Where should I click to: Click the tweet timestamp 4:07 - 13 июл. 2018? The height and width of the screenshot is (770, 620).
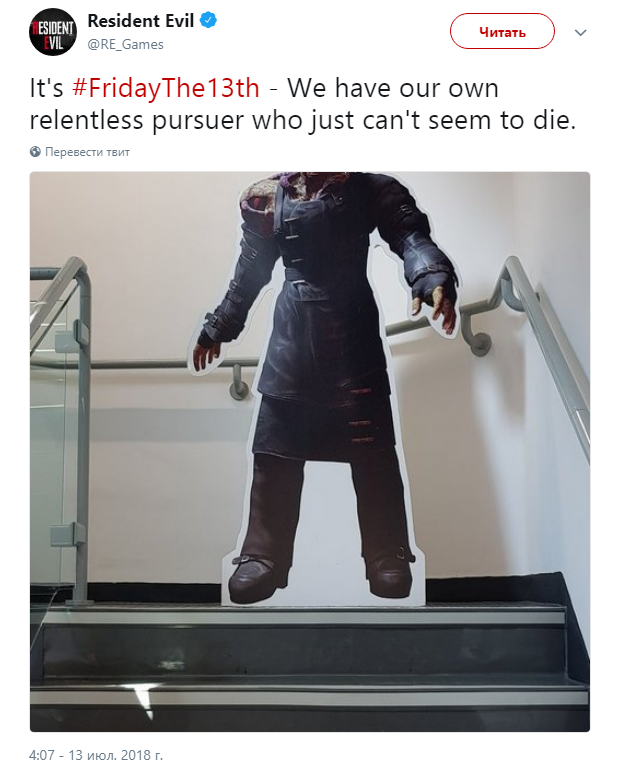(96, 754)
